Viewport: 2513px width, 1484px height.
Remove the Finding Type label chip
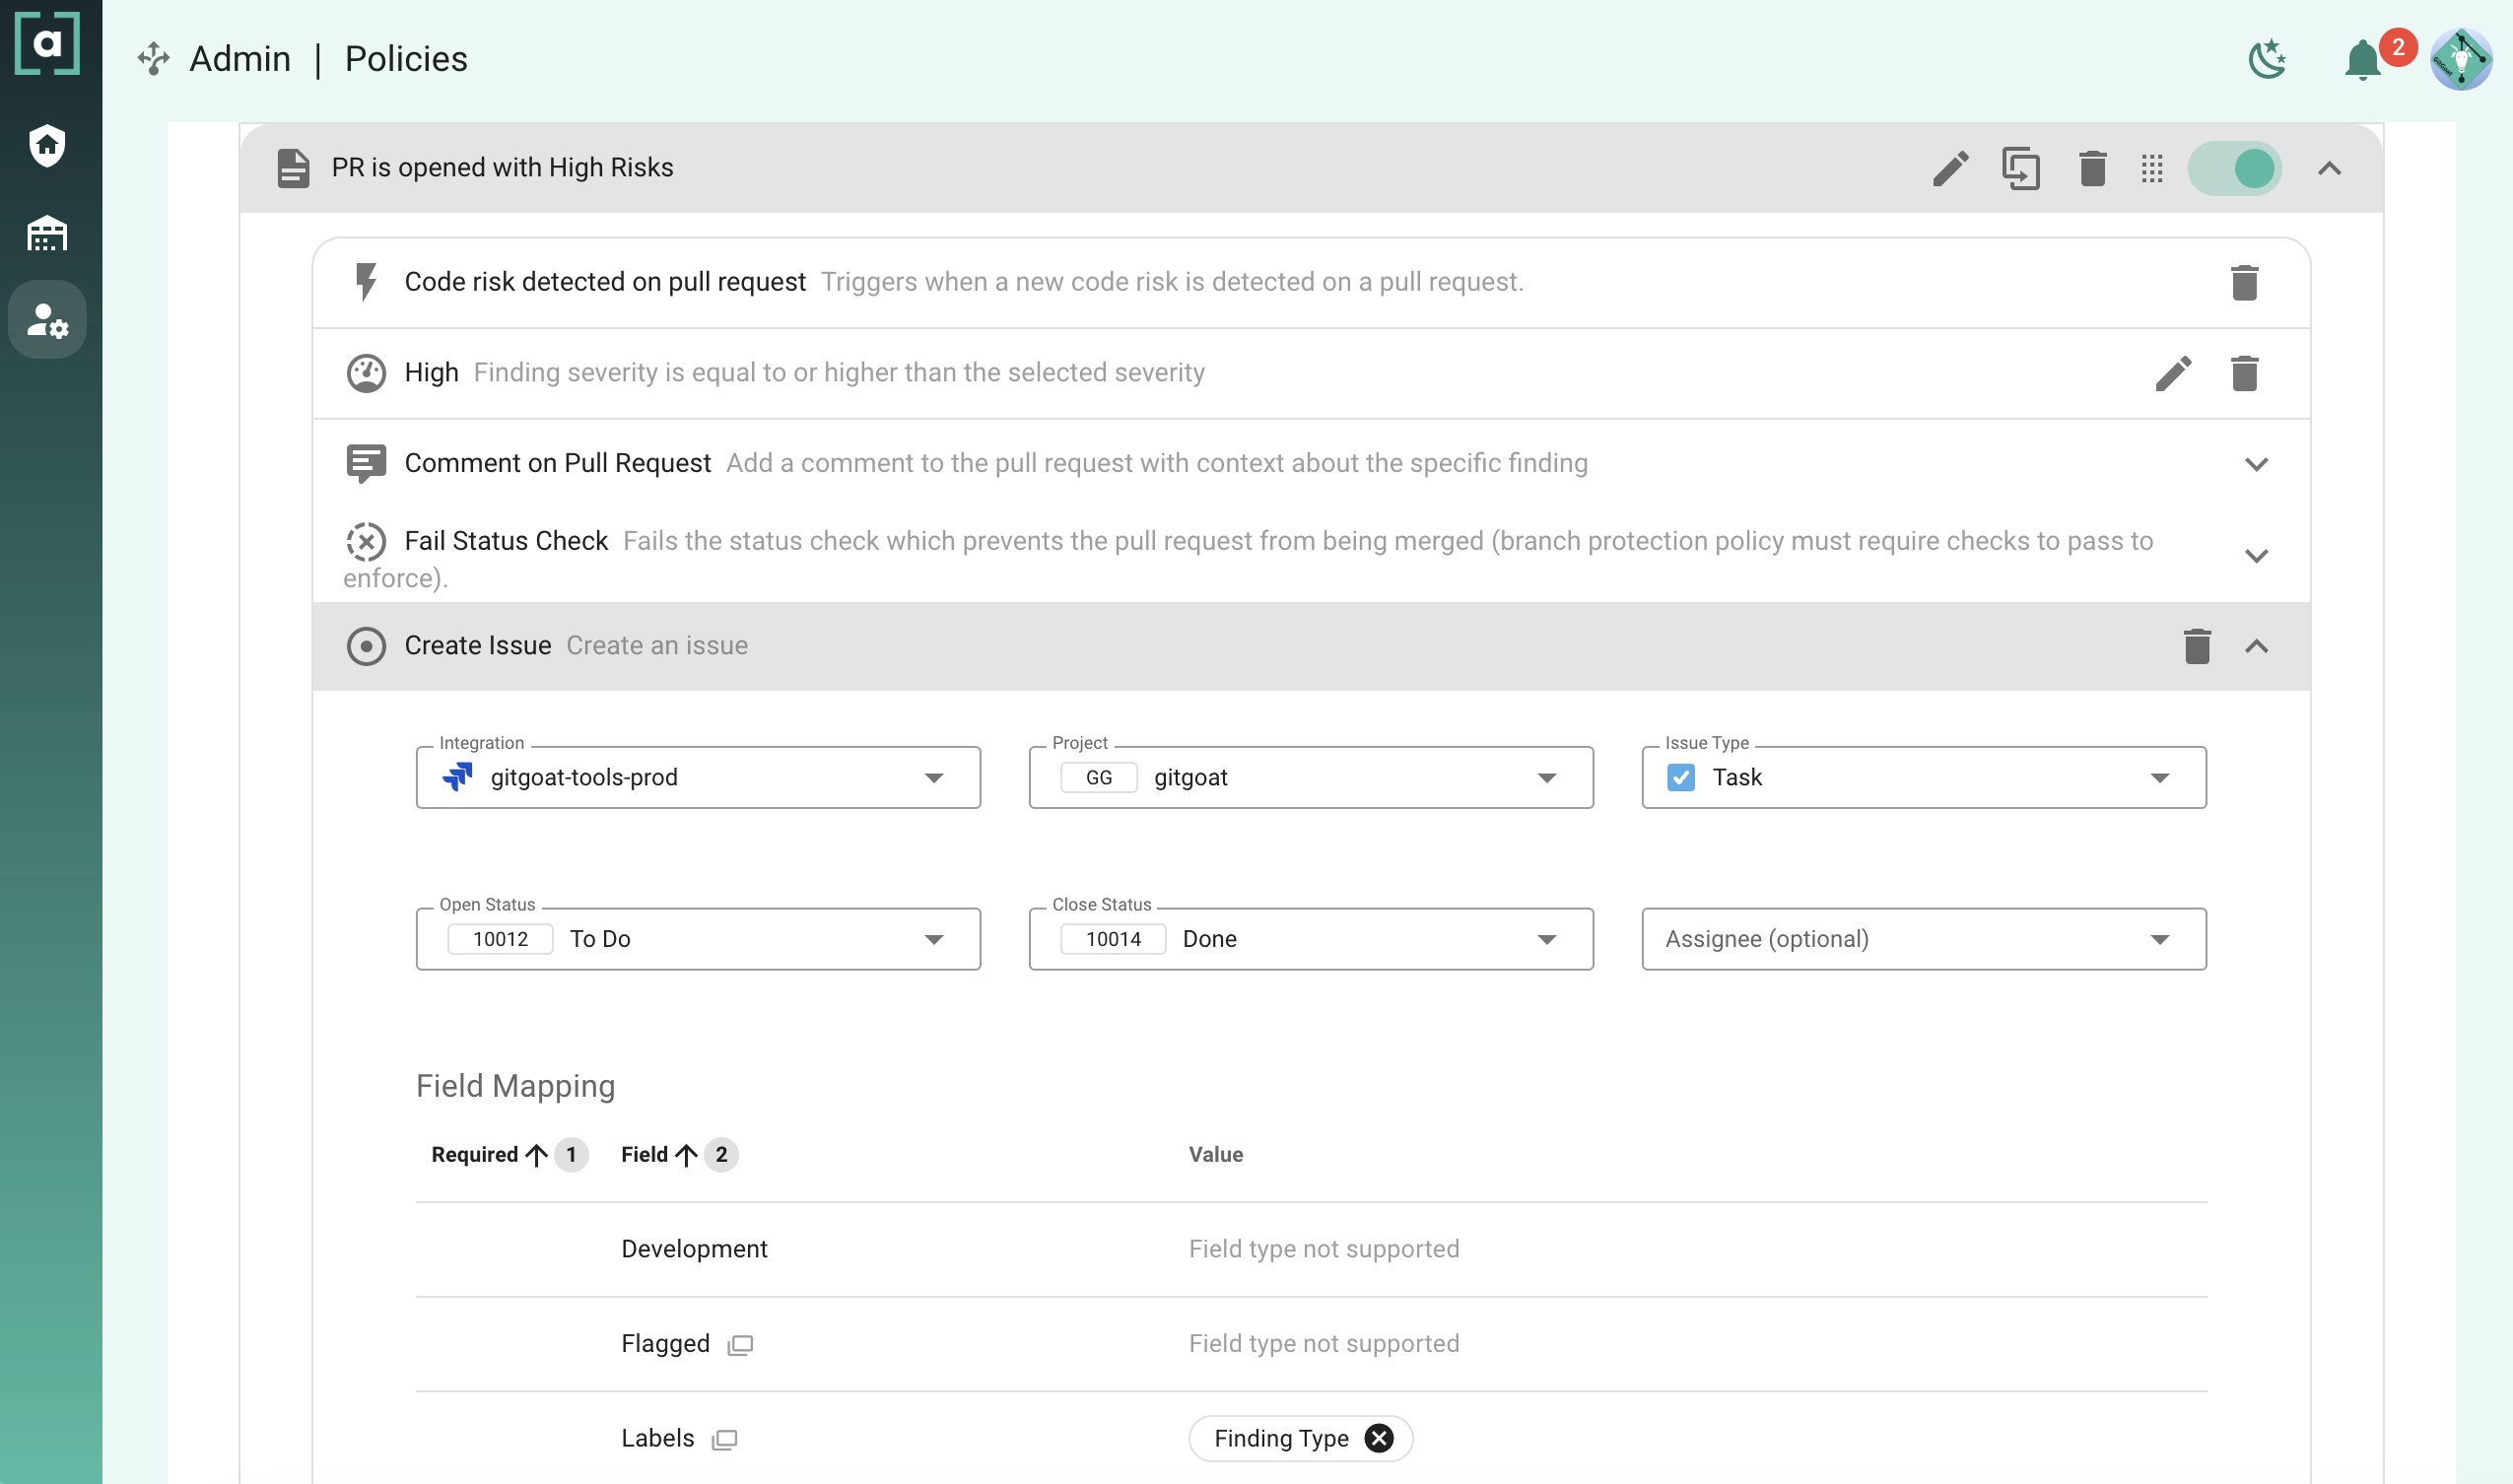[x=1378, y=1438]
